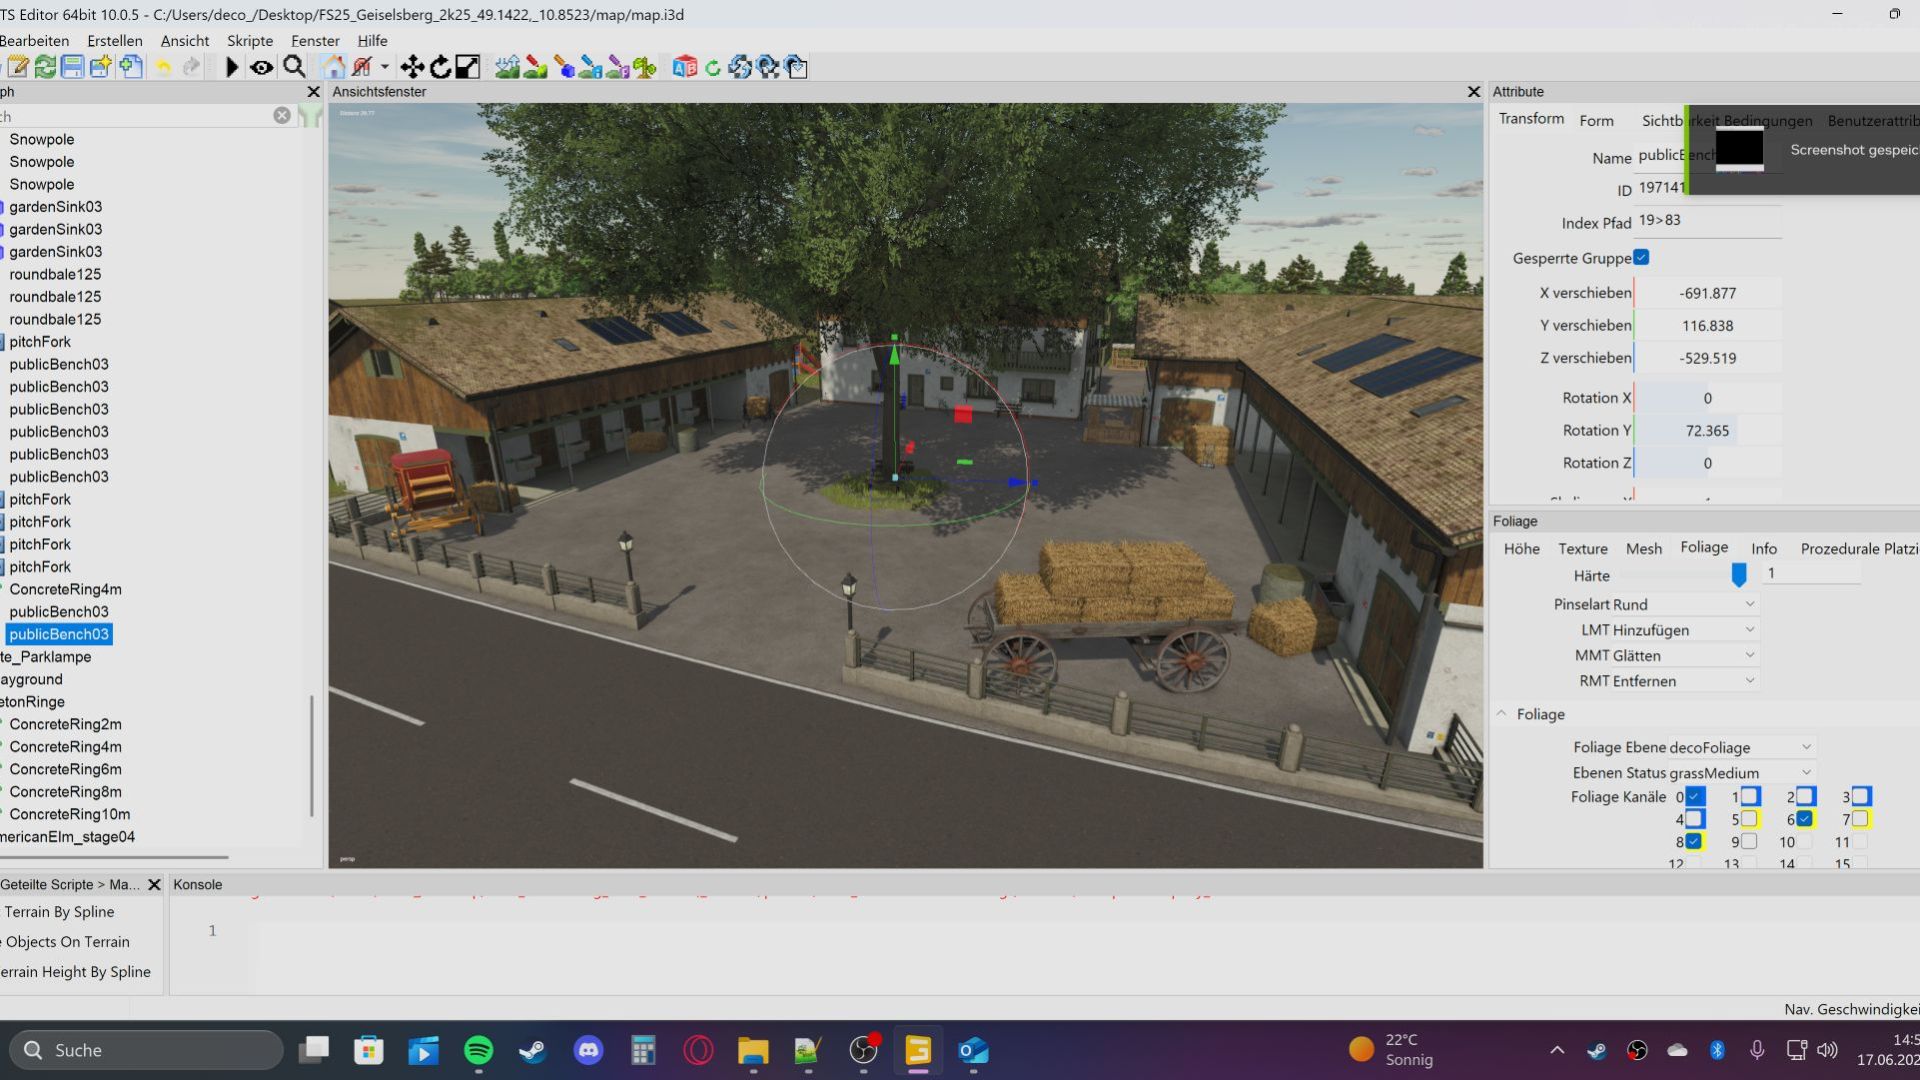Viewport: 1920px width, 1080px height.
Task: Switch to the Höhe tab
Action: click(x=1521, y=548)
